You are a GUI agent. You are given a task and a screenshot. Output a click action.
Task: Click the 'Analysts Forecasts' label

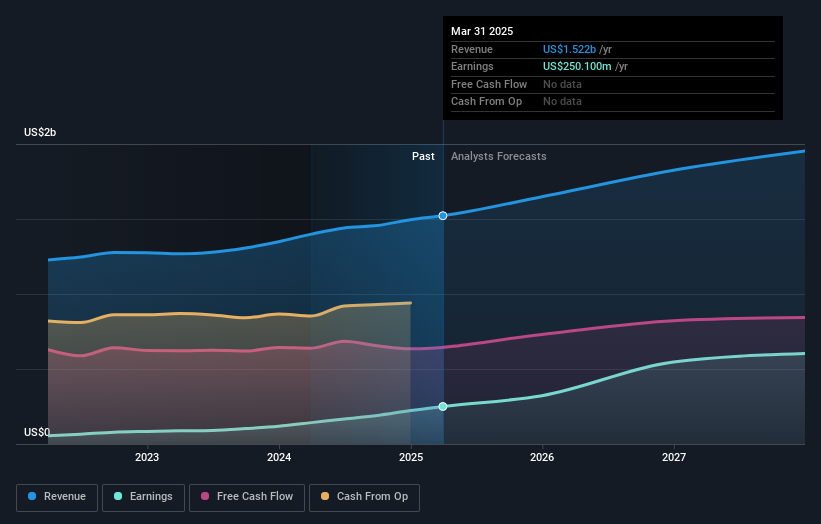pos(498,156)
